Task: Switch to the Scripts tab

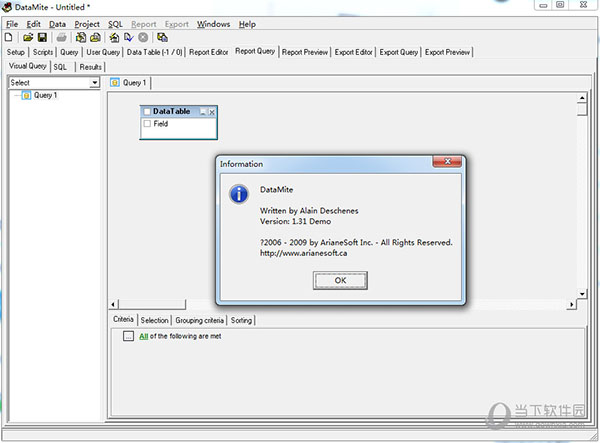Action: 42,52
